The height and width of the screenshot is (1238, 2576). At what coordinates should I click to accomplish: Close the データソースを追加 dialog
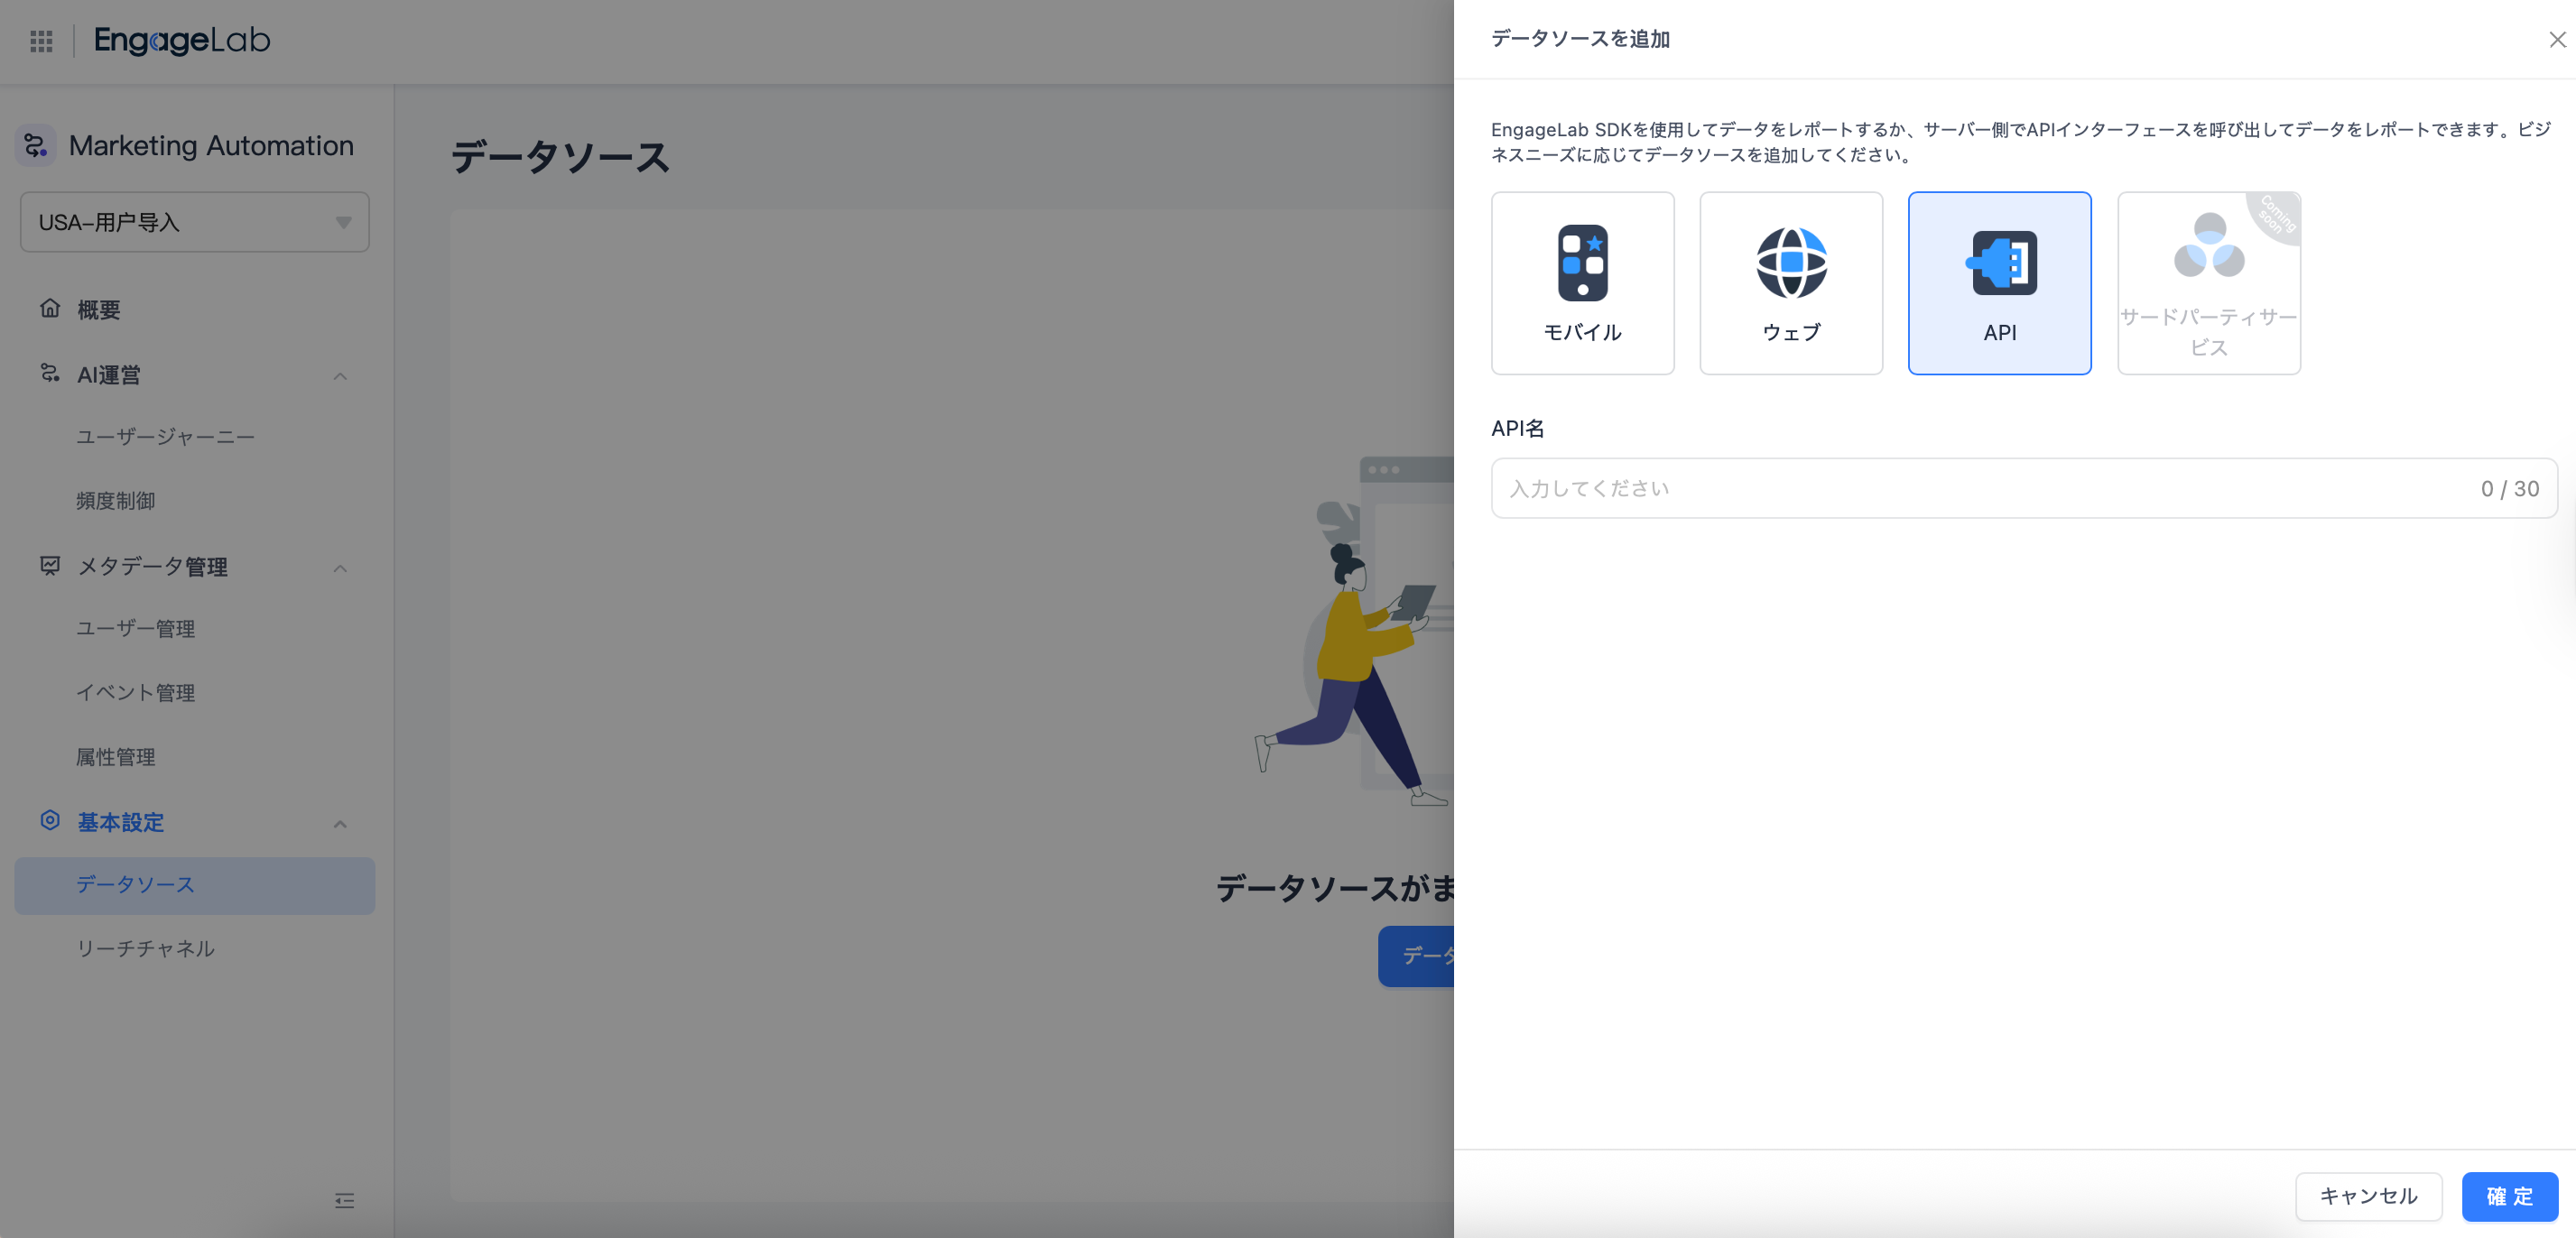pyautogui.click(x=2556, y=39)
